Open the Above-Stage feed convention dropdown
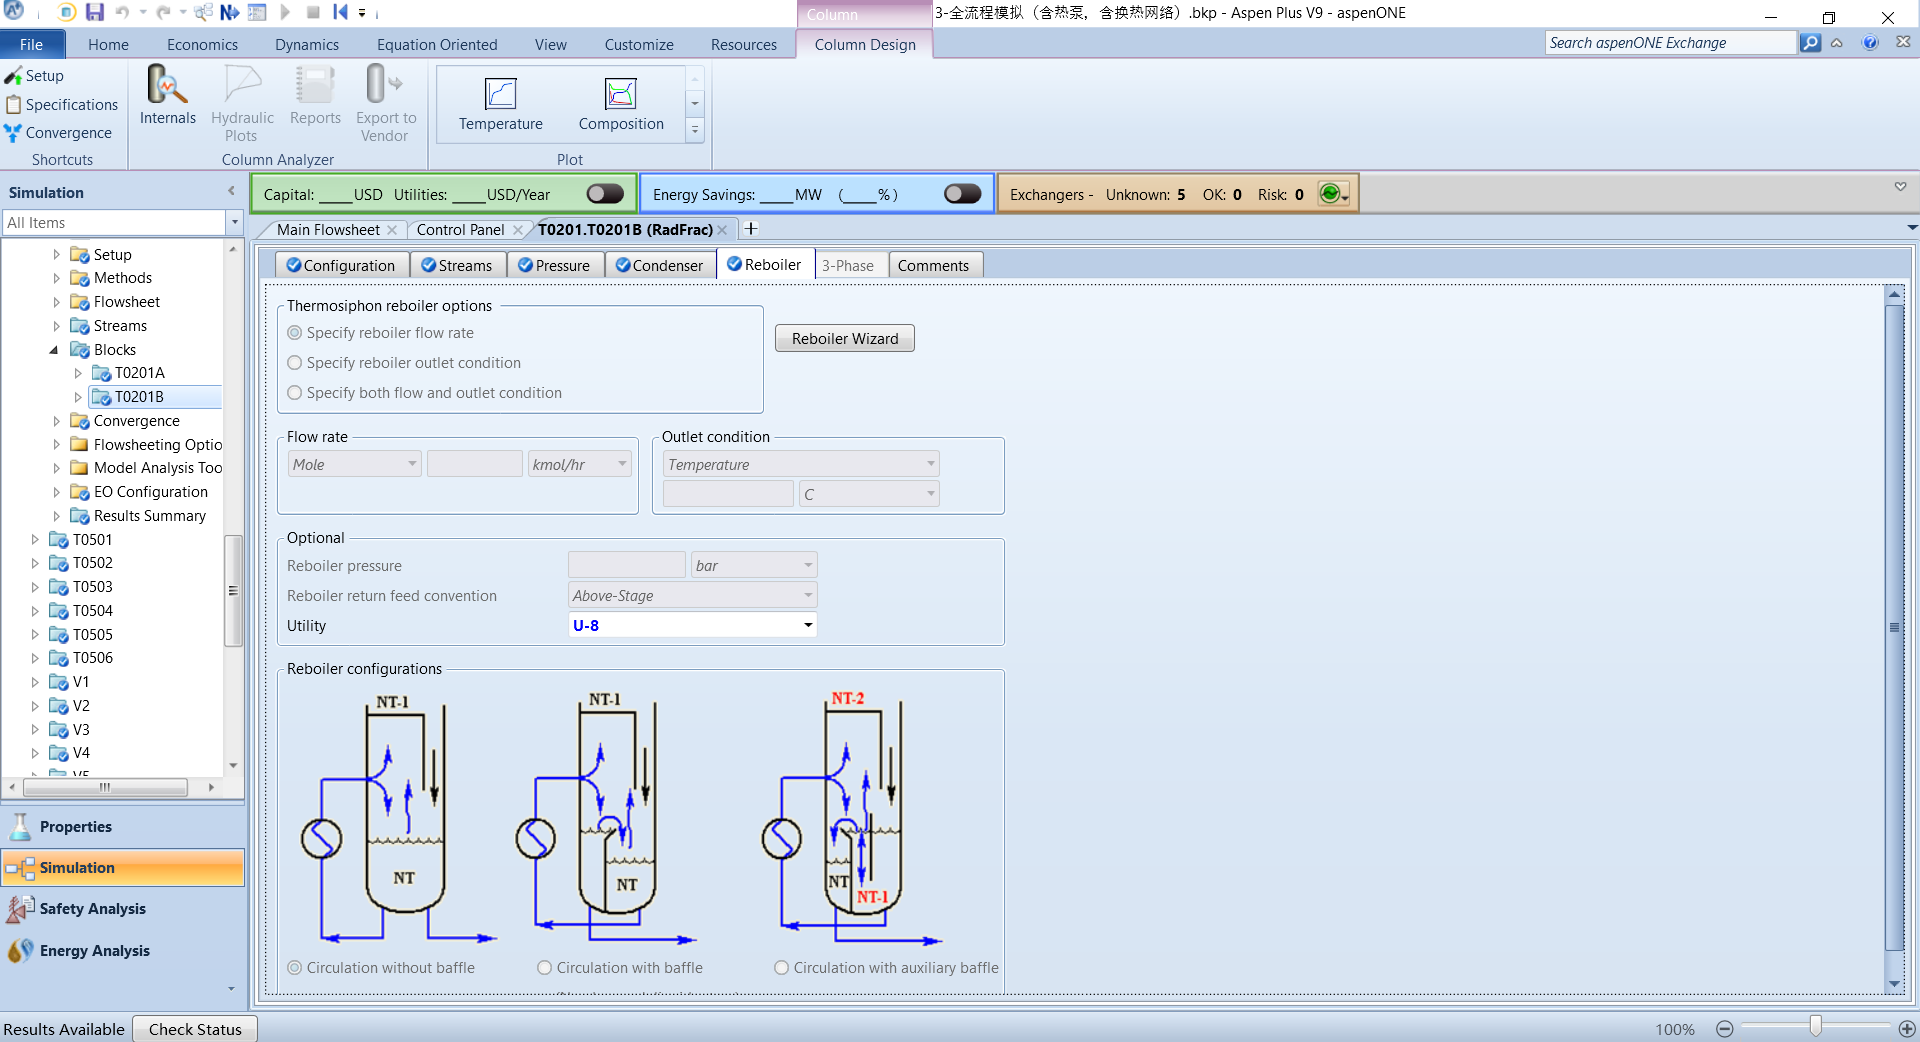The width and height of the screenshot is (1920, 1042). [808, 596]
